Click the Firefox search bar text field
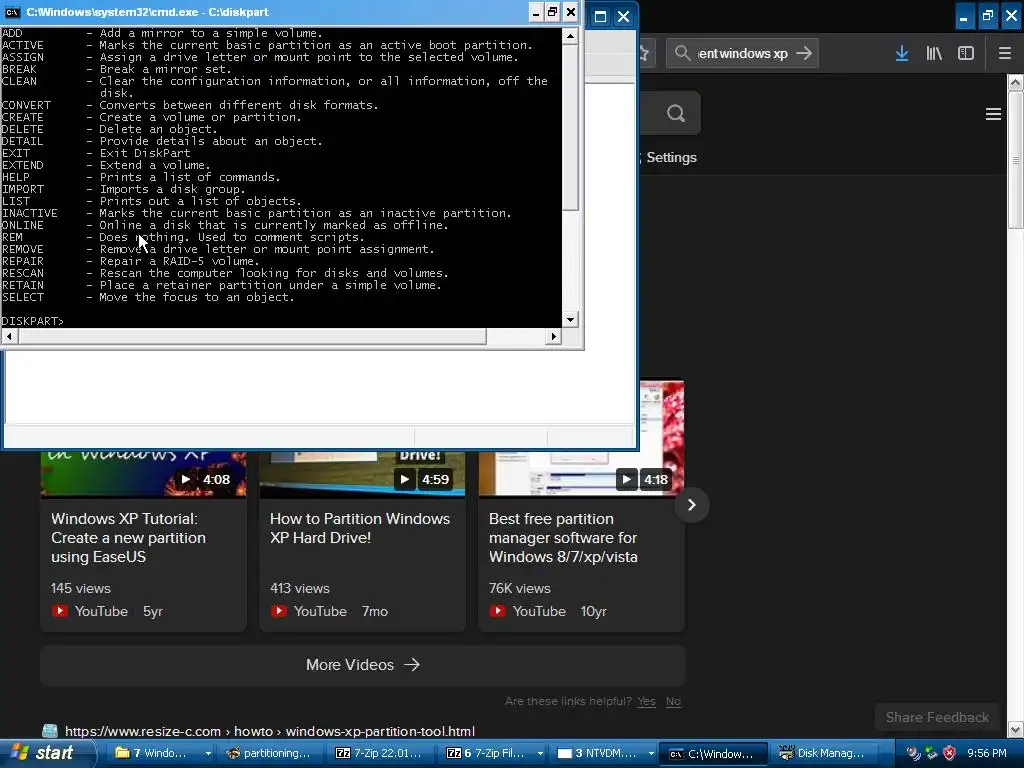 click(743, 54)
